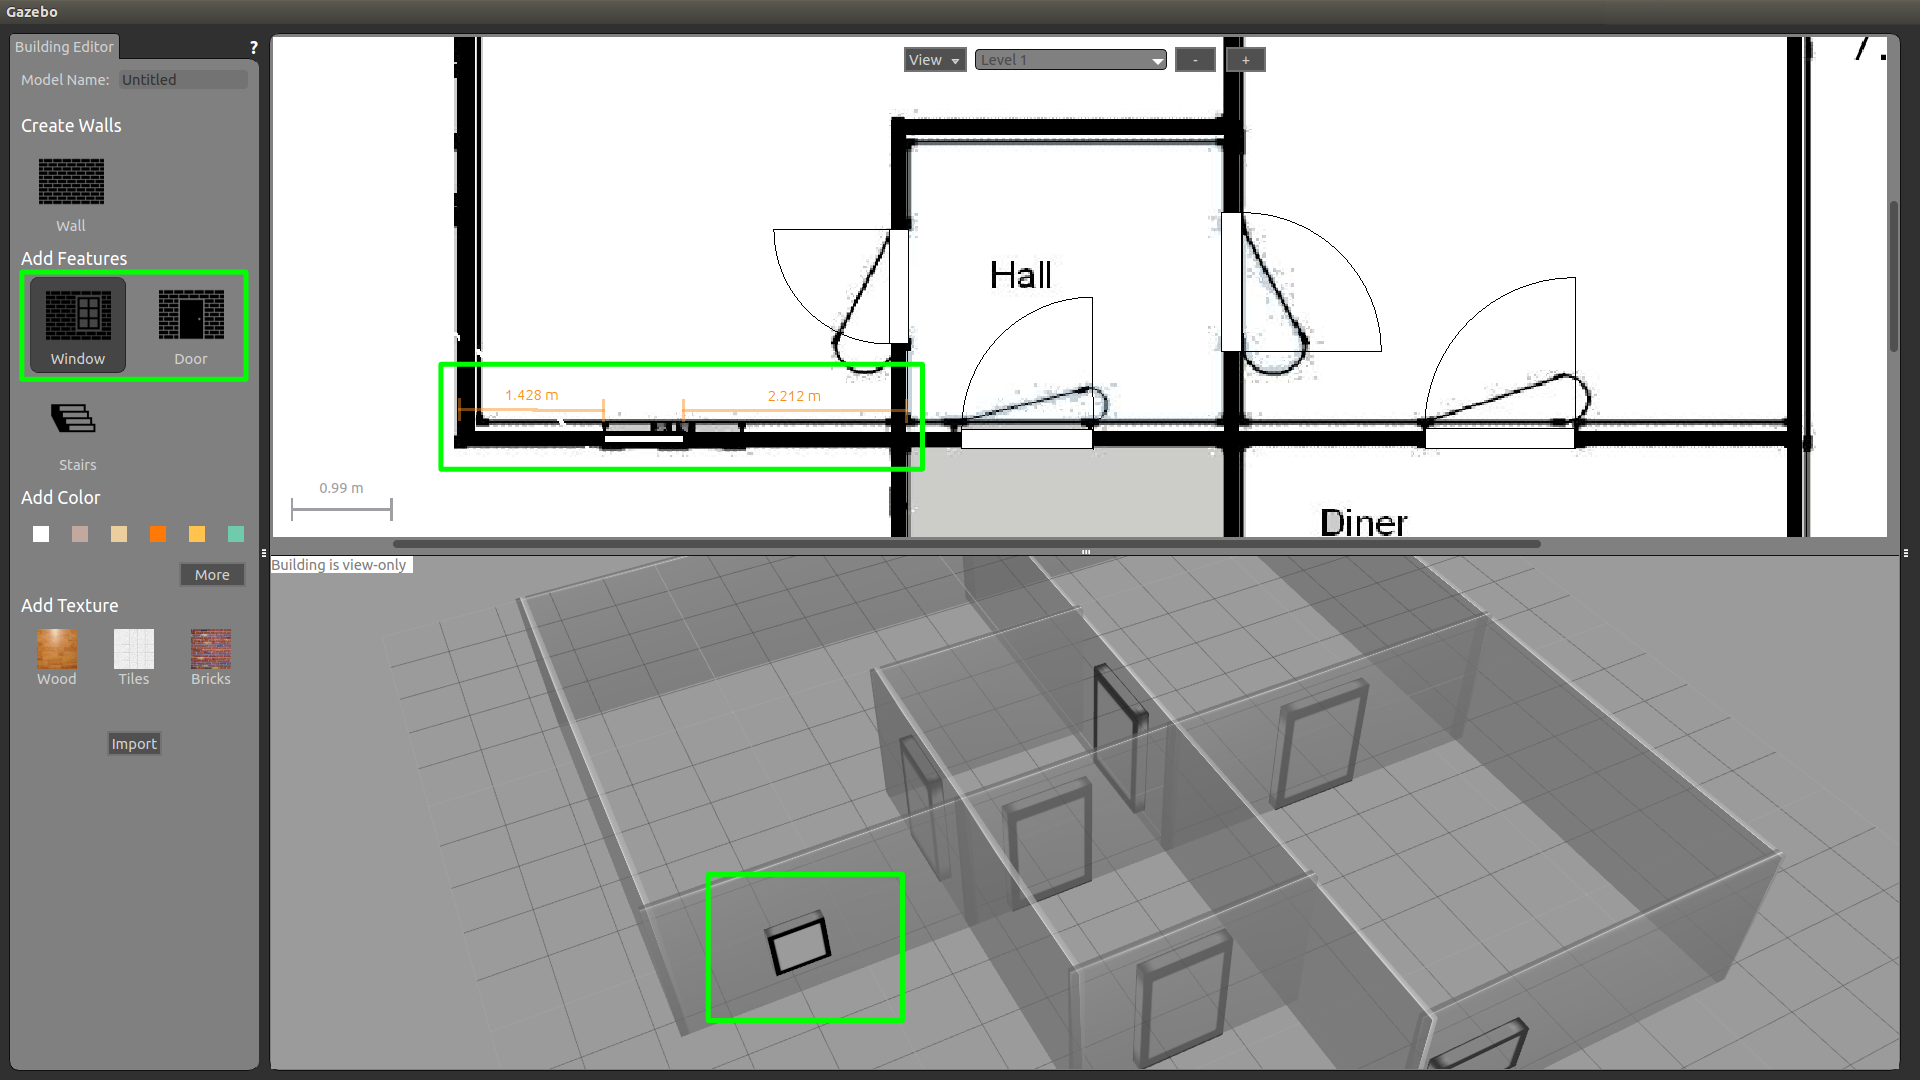Edit the Model Name input field
The height and width of the screenshot is (1080, 1920).
tap(183, 79)
